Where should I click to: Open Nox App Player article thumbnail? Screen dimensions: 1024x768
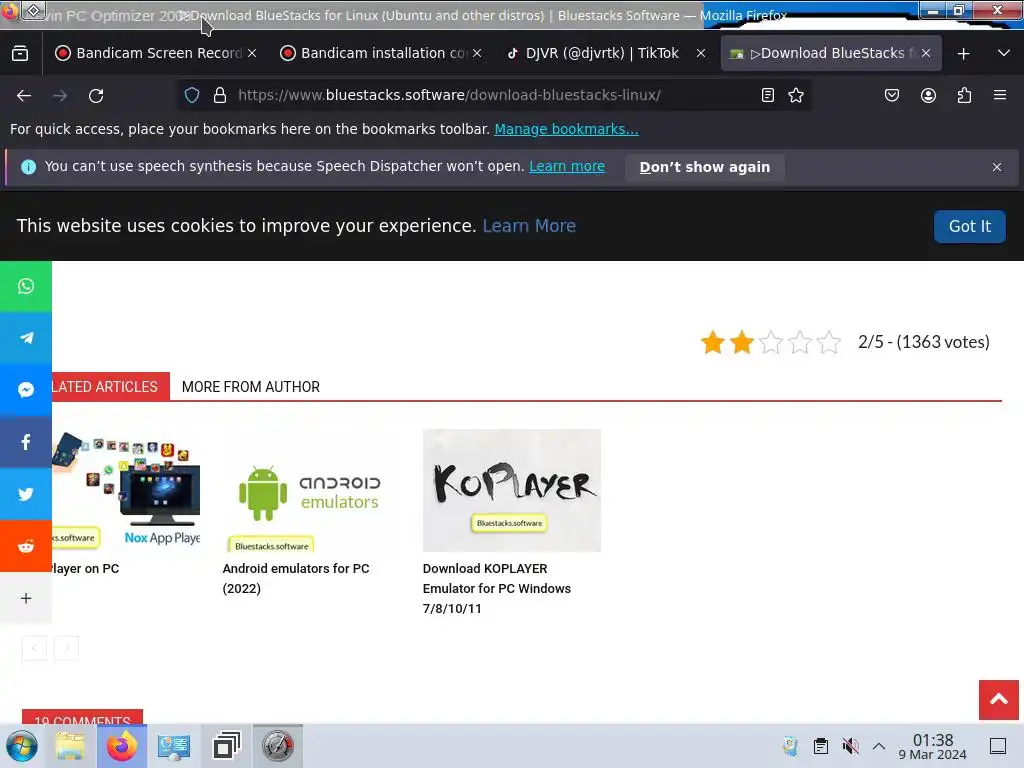tap(126, 490)
